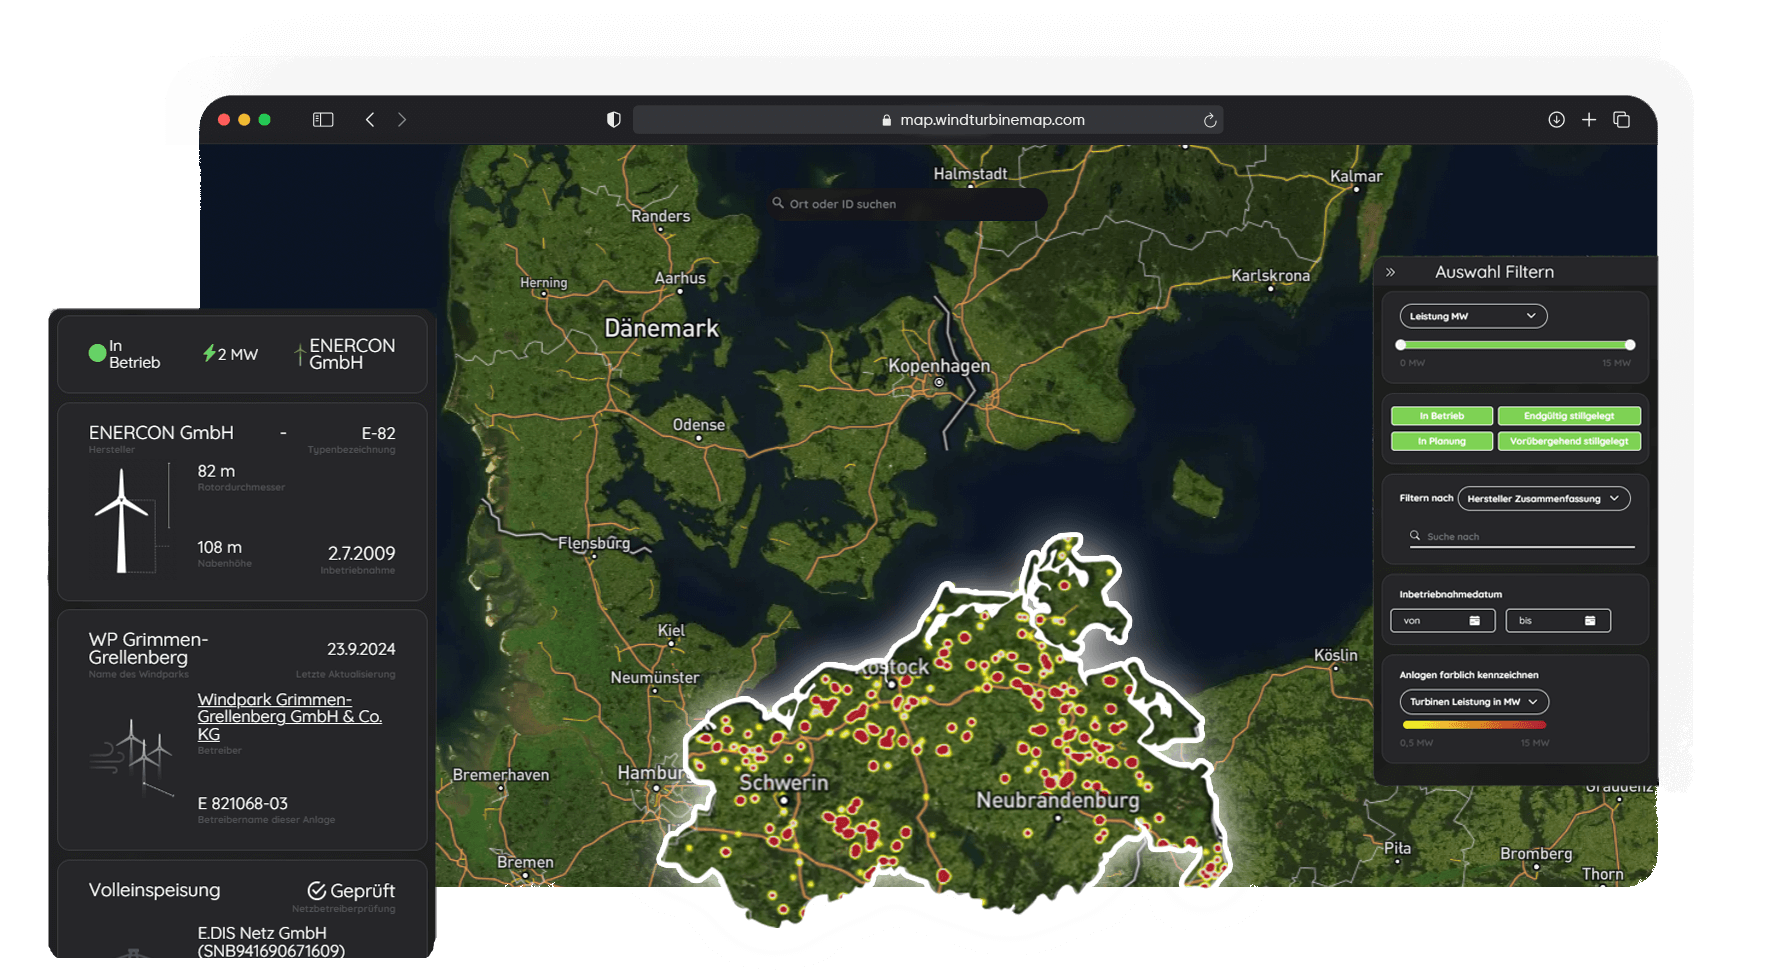Toggle the Safari sidebar icon
This screenshot has height=976, width=1775.
pyautogui.click(x=323, y=120)
